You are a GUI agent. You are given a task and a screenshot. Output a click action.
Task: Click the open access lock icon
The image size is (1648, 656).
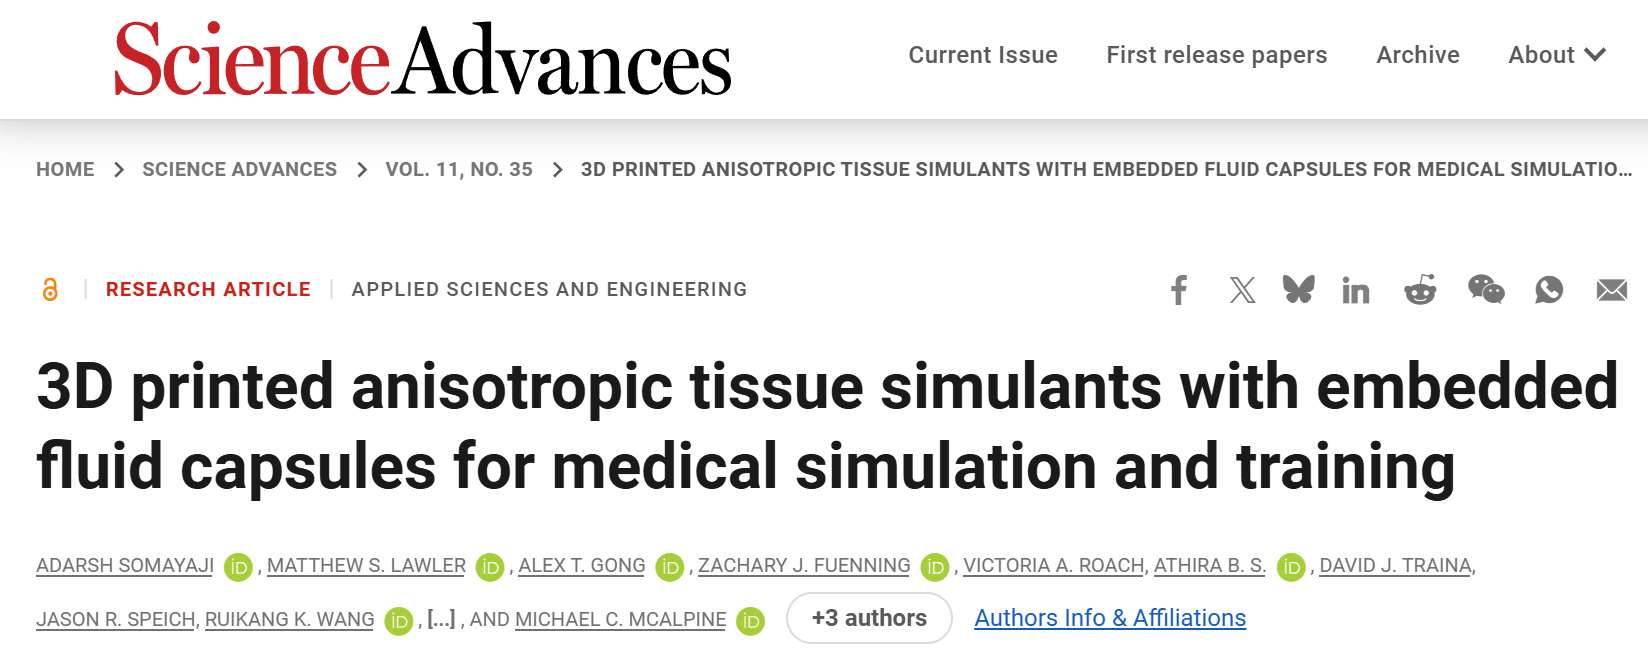point(50,290)
